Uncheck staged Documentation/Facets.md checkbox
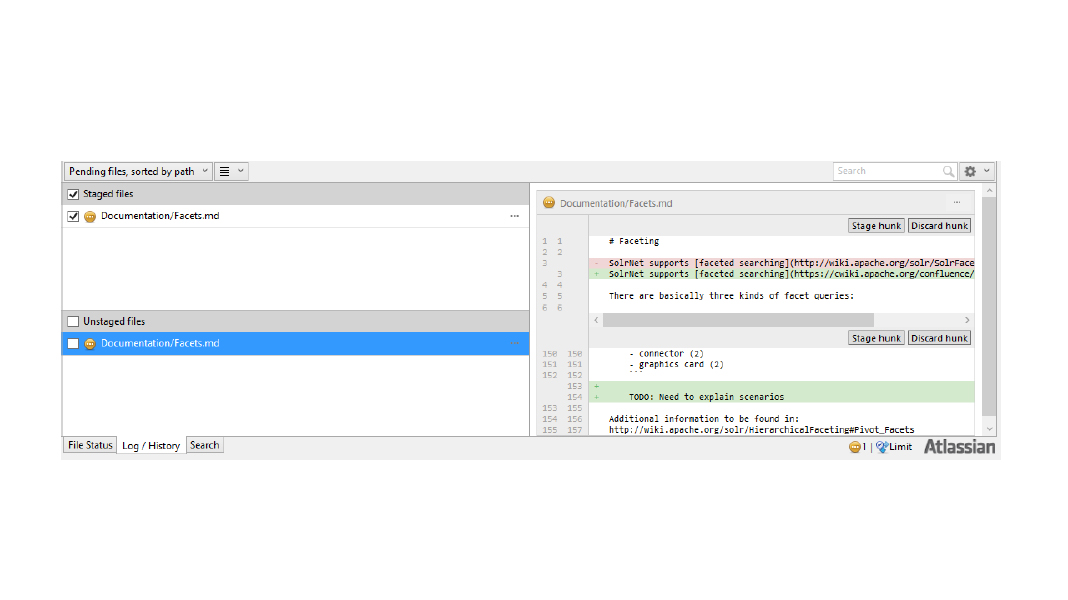 coord(73,216)
